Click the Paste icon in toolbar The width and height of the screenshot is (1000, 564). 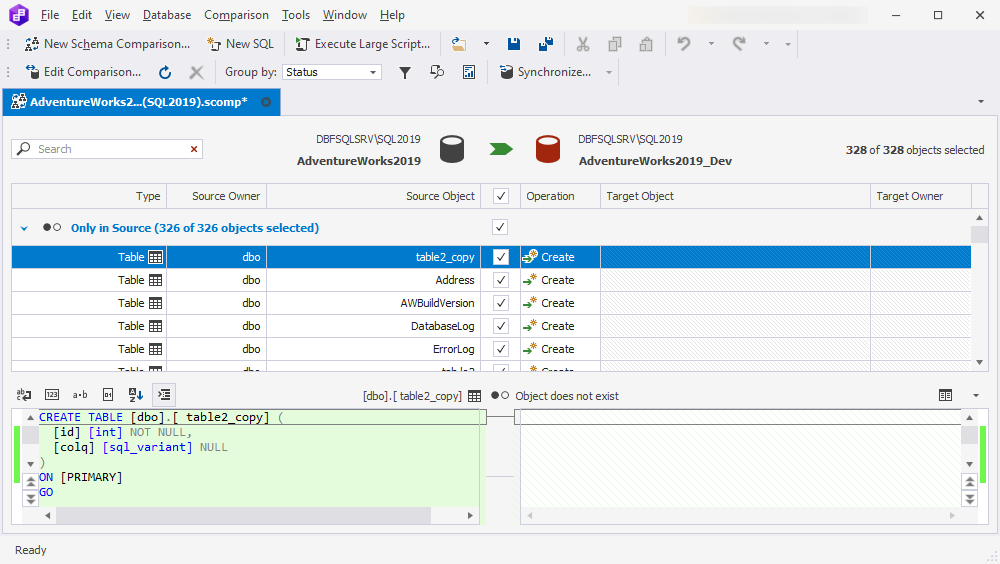tap(646, 44)
